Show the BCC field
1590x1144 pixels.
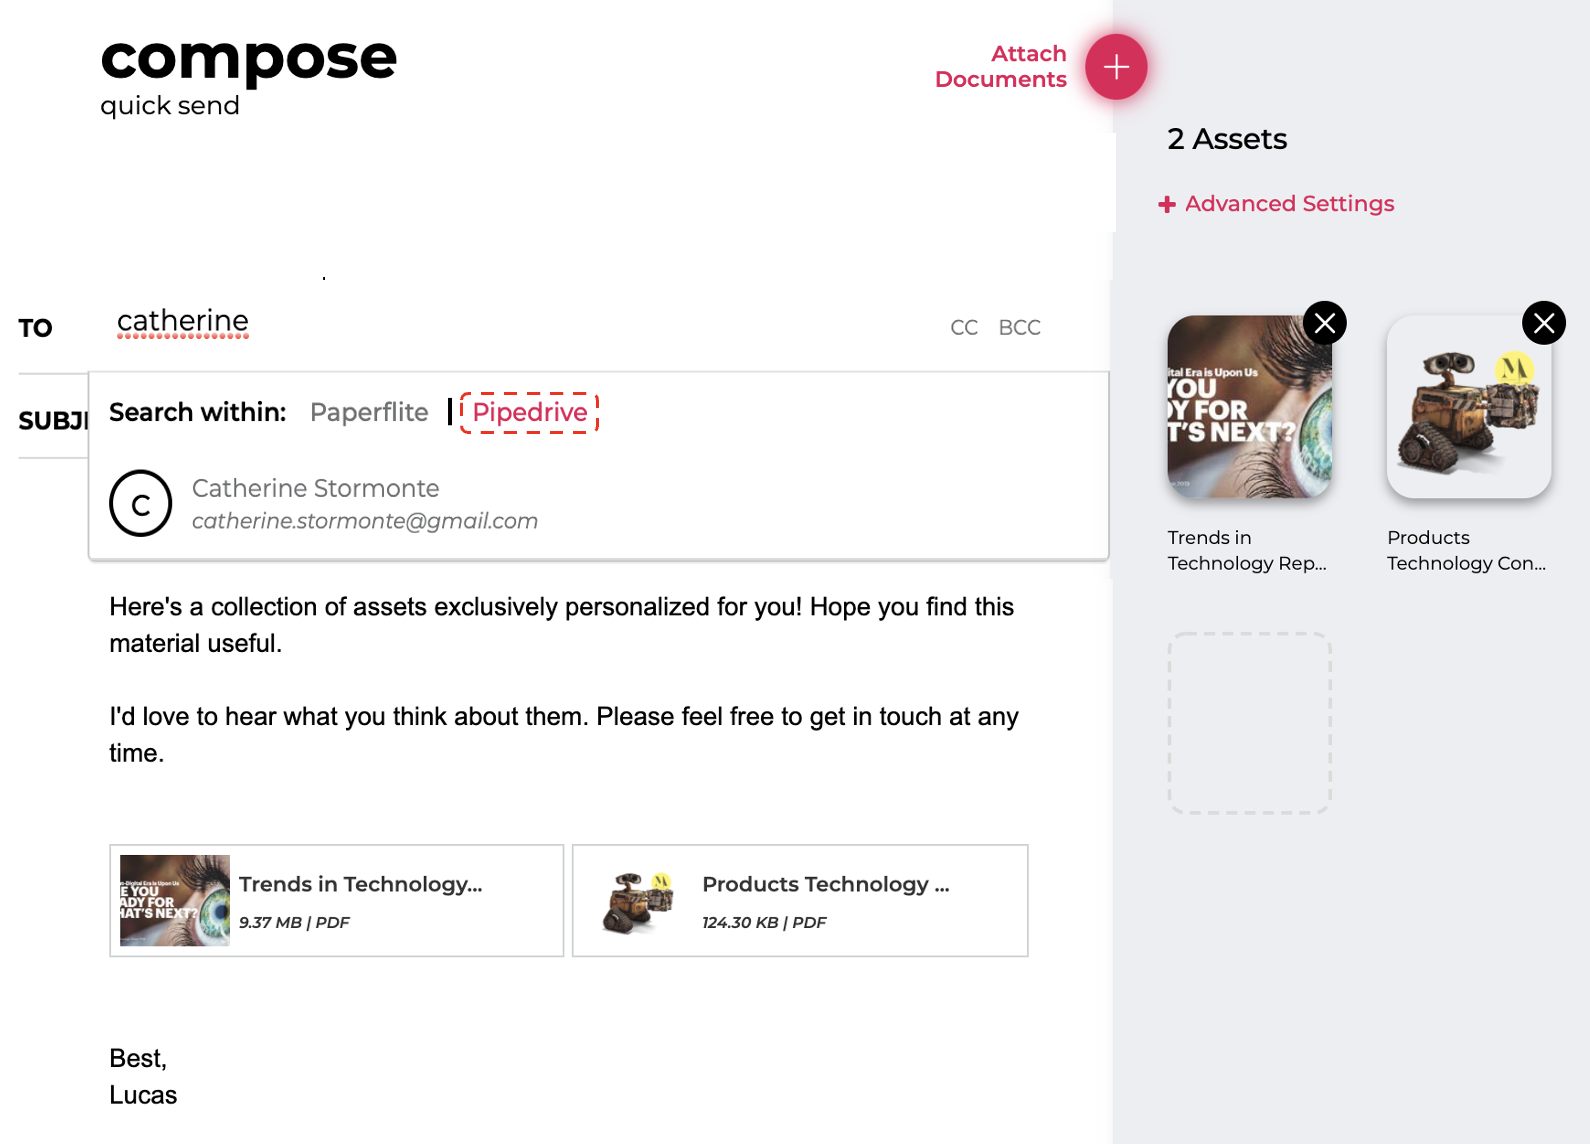(x=1019, y=327)
